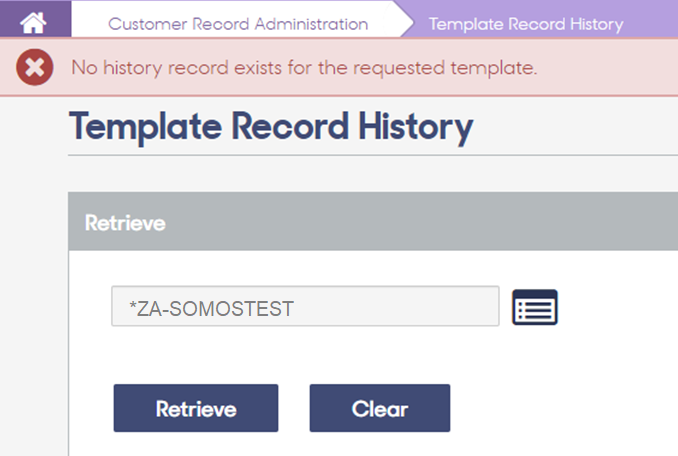Screen dimensions: 678x456
Task: Click the Retrieve section title text
Action: point(125,223)
